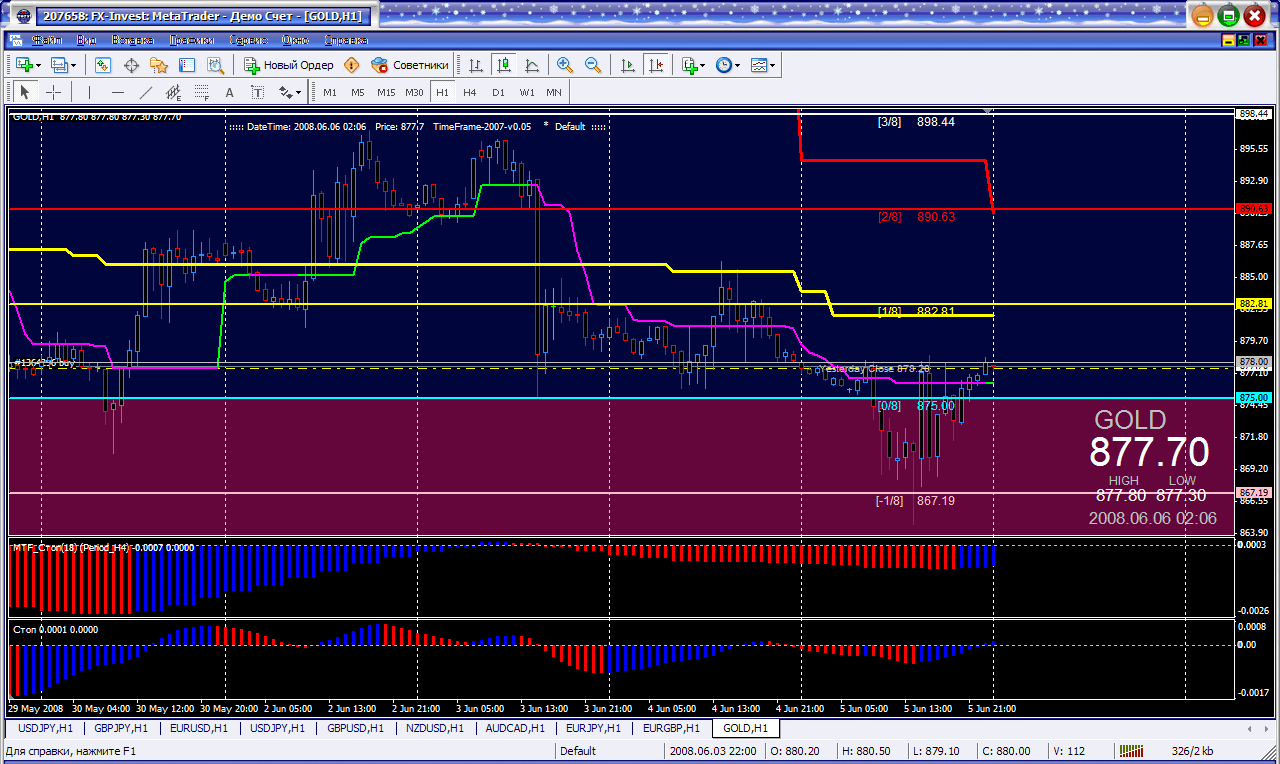The height and width of the screenshot is (764, 1280).
Task: Select the M1 timeframe button
Action: 330,92
